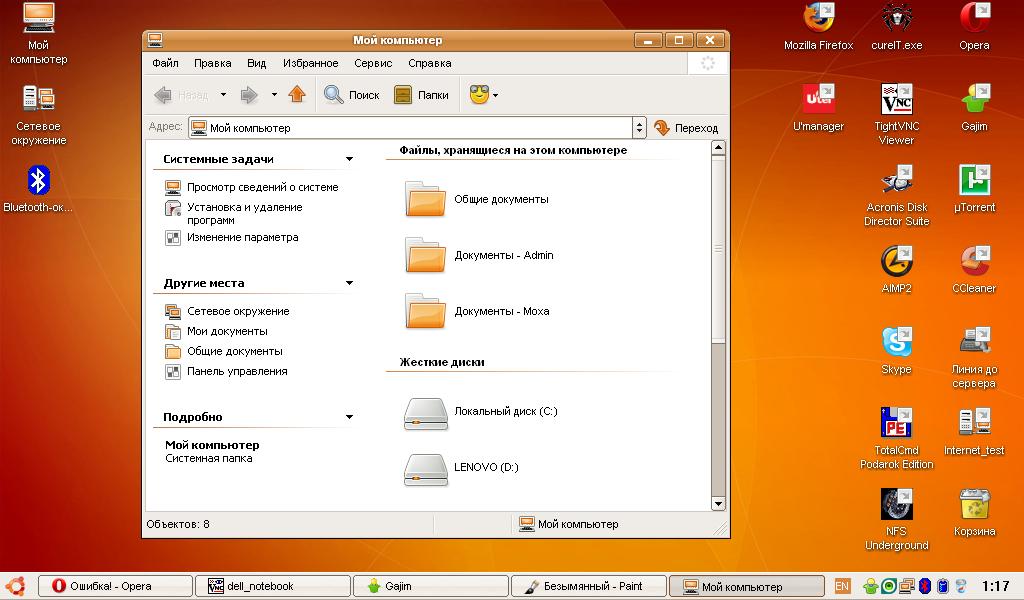Click the vertical scrollbar thumb
1024x600 pixels.
[x=718, y=249]
